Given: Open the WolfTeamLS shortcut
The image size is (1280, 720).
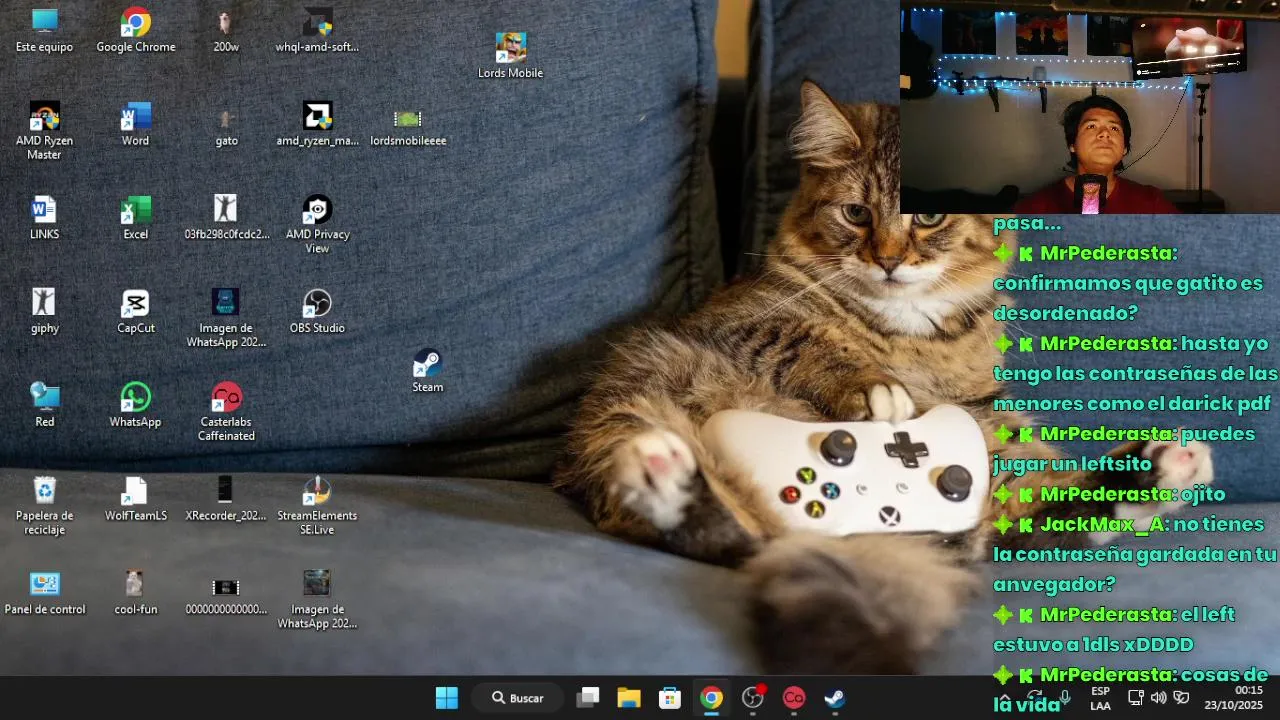Looking at the screenshot, I should click(x=135, y=499).
